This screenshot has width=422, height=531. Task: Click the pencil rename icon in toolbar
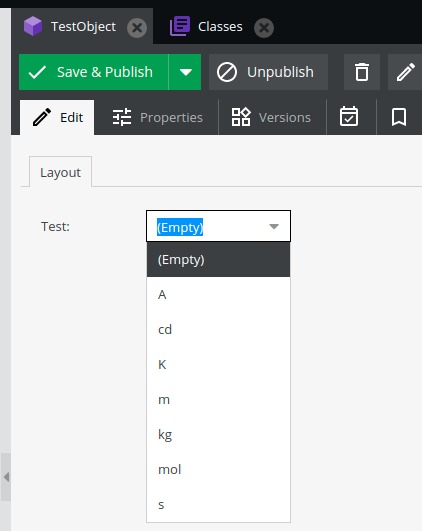405,72
